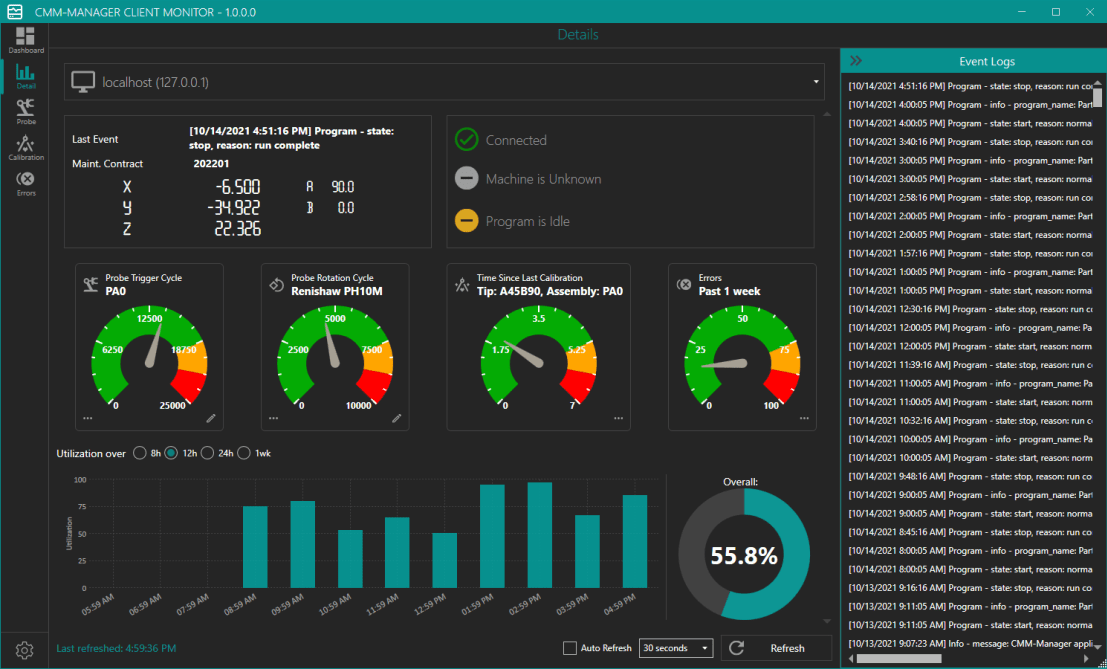Select the Detail sidebar icon
1107x669 pixels.
(25, 75)
